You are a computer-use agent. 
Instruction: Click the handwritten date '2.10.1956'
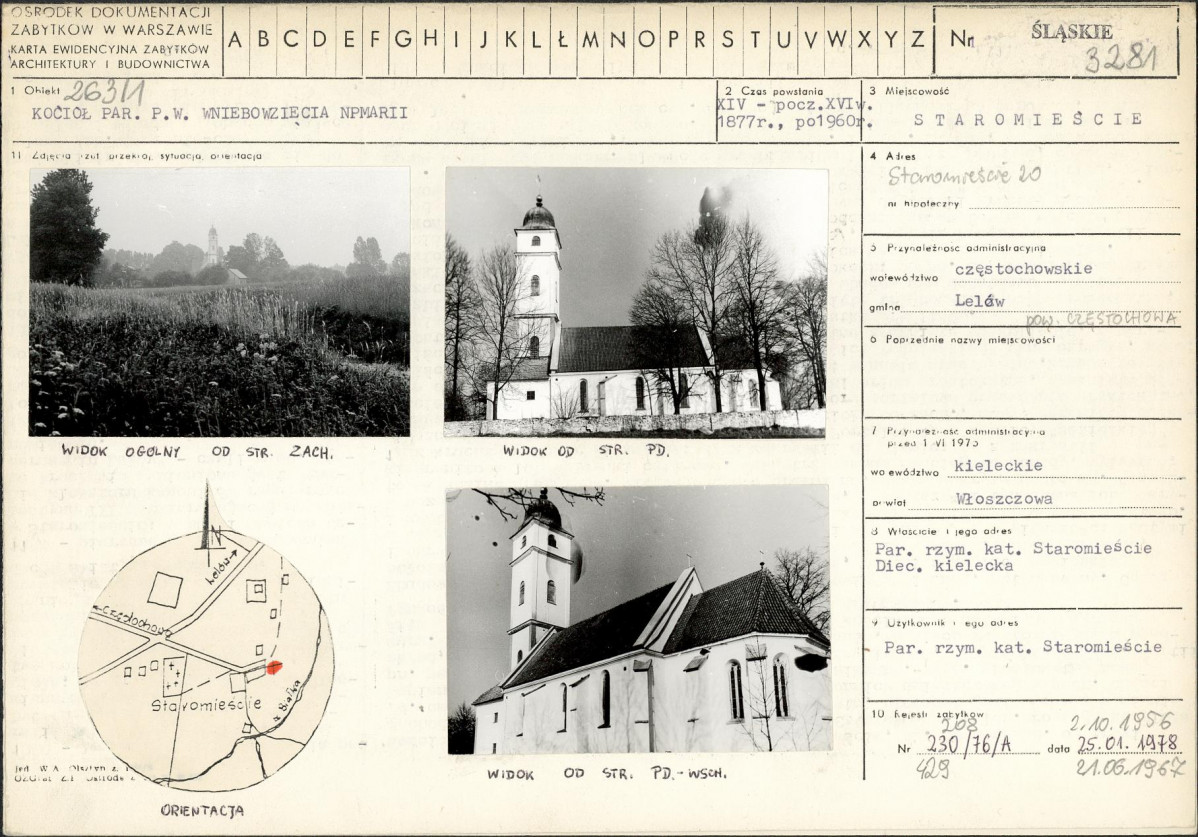pos(1121,722)
